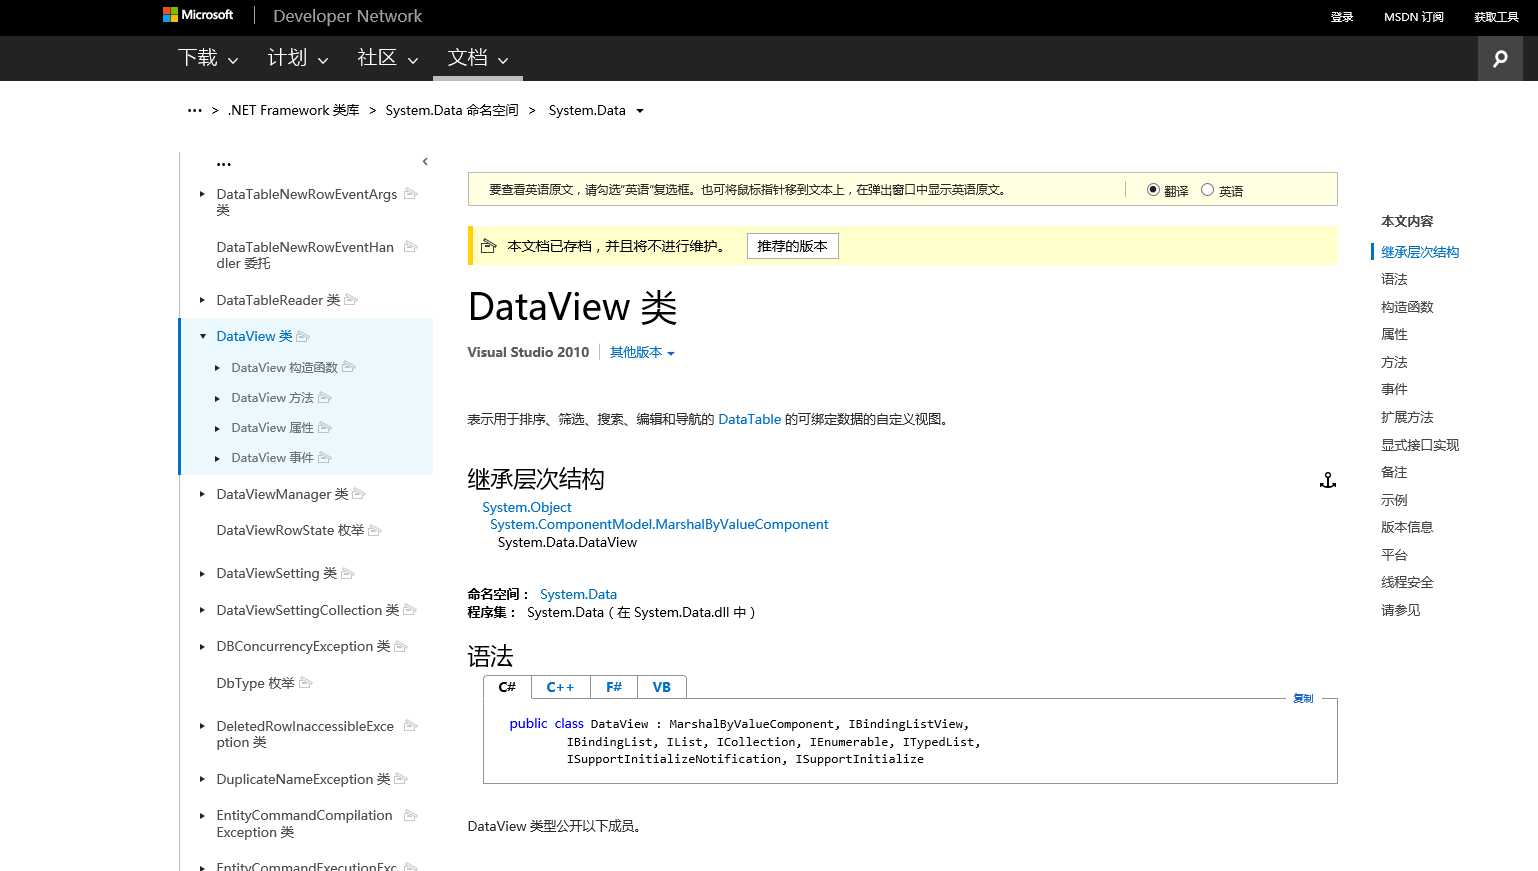The width and height of the screenshot is (1538, 871).
Task: Open the 下载 dropdown menu
Action: [208, 58]
